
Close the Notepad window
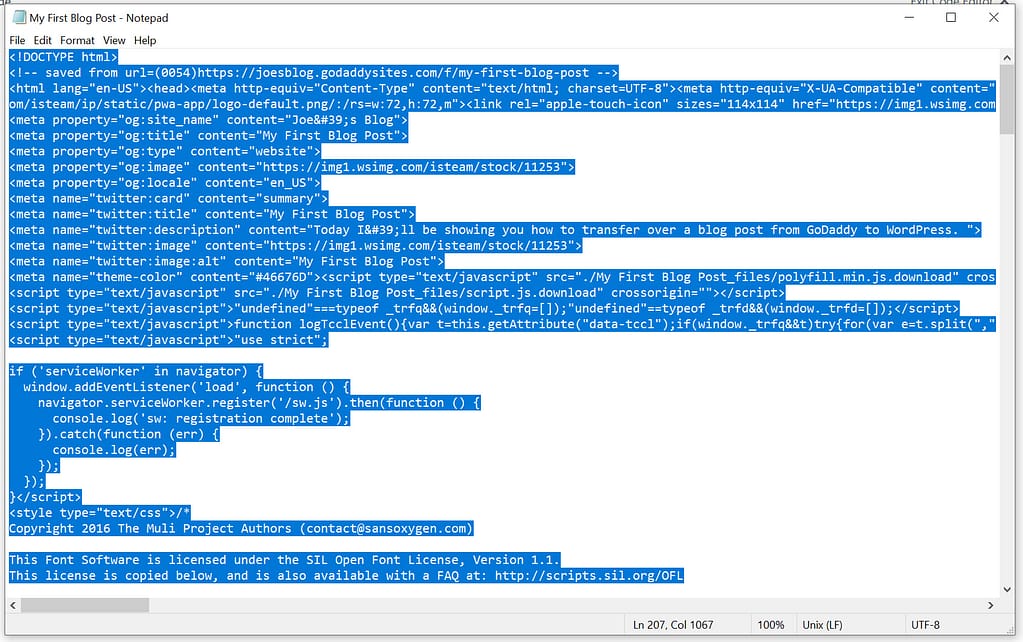pyautogui.click(x=993, y=18)
